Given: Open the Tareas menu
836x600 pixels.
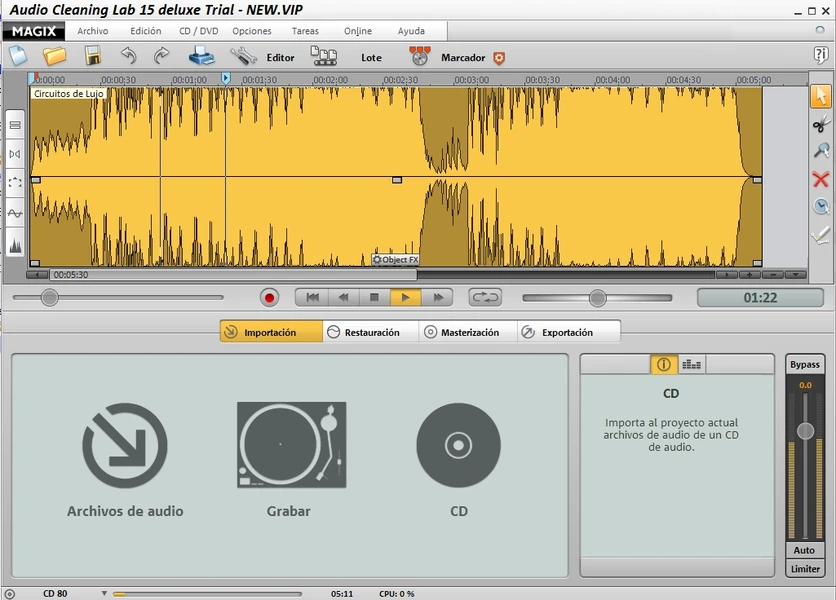Looking at the screenshot, I should click(305, 31).
